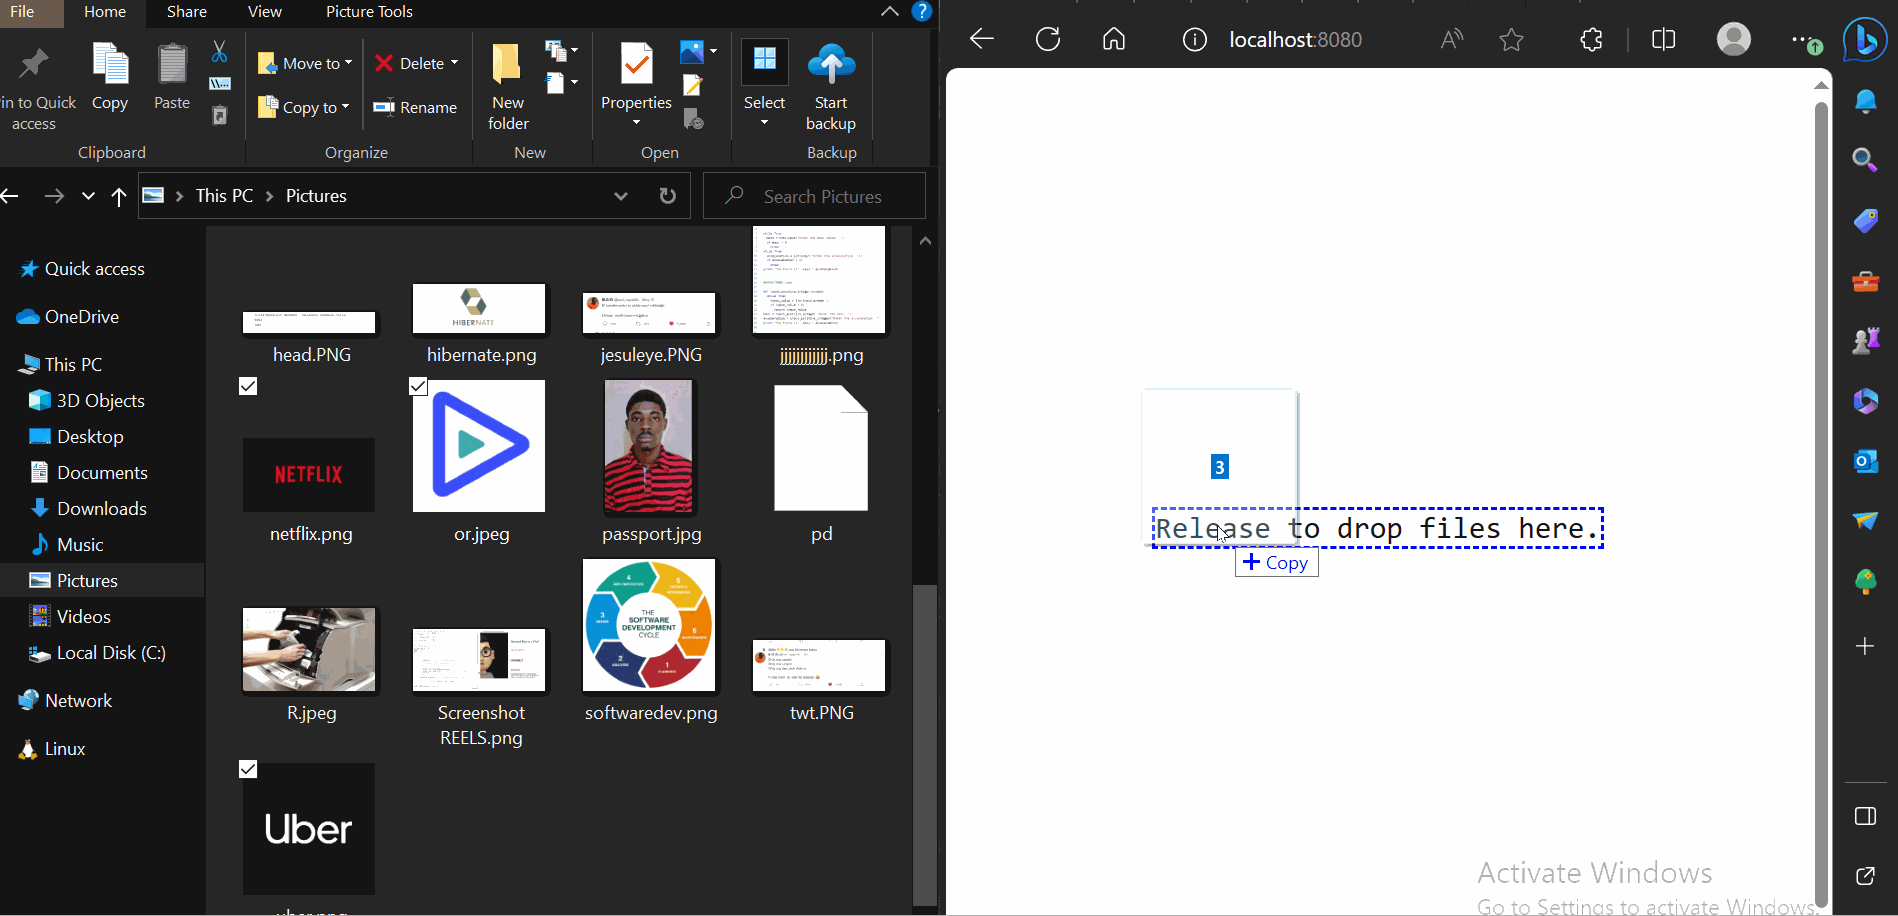Open Edge sidebar search icon
Viewport: 1898px width, 916px height.
[x=1865, y=160]
